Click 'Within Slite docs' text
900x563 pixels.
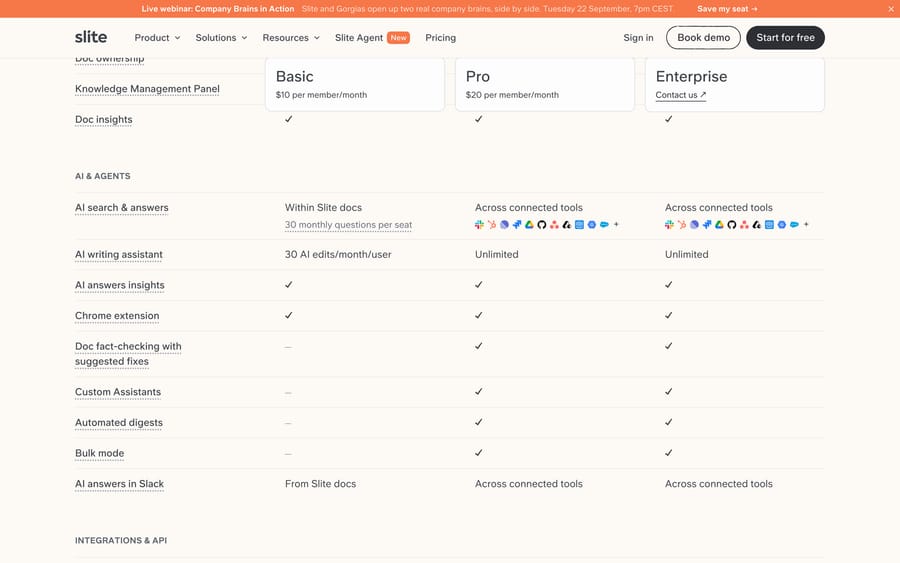(x=323, y=208)
